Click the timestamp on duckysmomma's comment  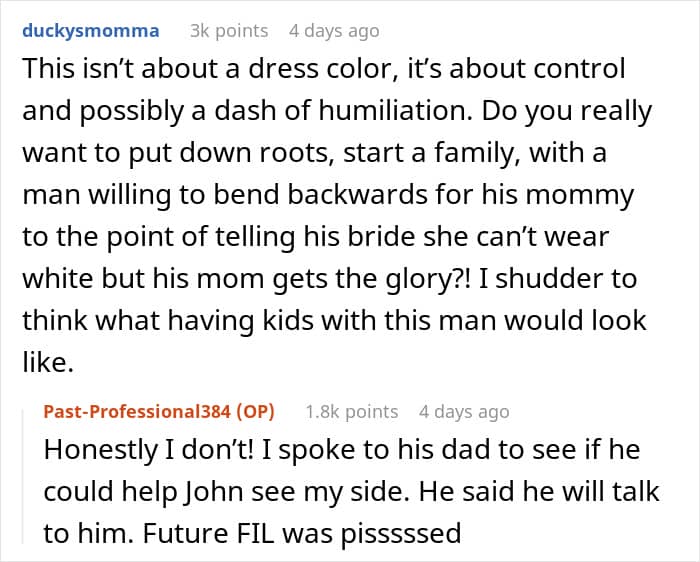pos(334,31)
